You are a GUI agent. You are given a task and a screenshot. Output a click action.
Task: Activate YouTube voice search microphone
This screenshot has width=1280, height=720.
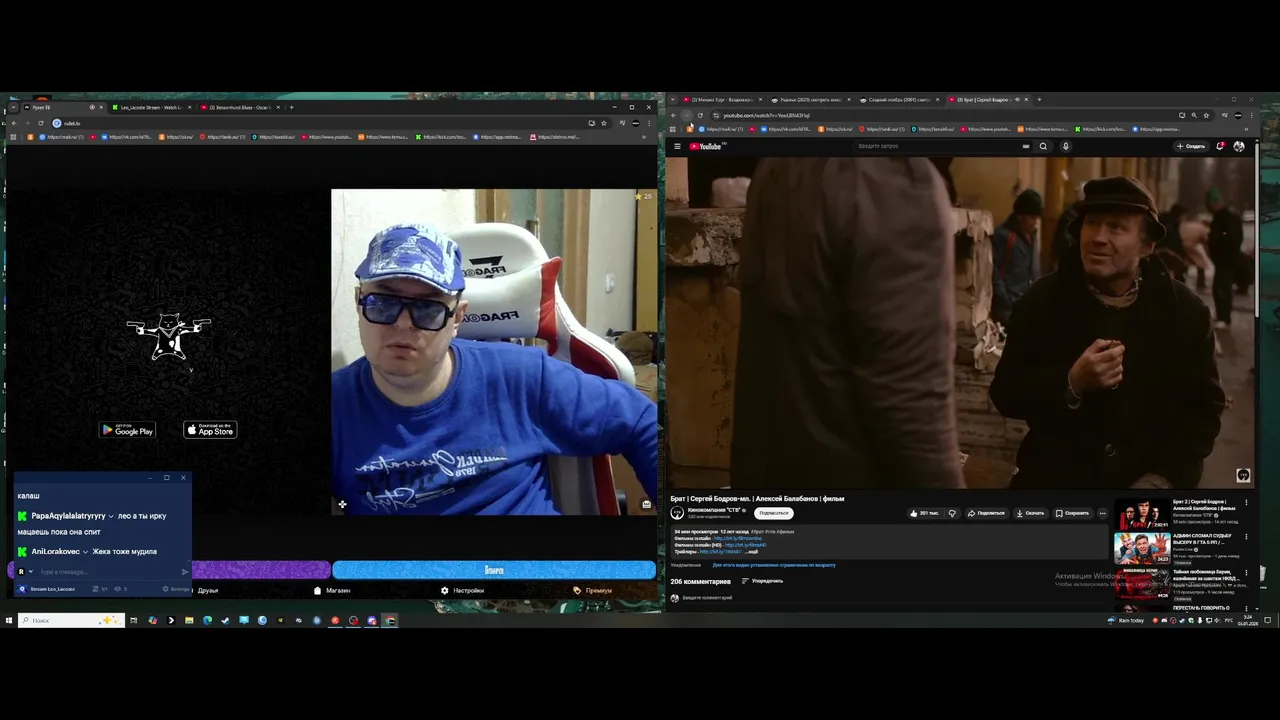pos(1065,146)
